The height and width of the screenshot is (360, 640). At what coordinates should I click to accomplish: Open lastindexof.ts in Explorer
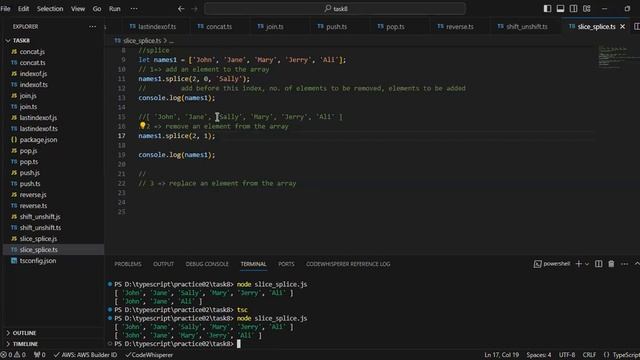coord(38,129)
